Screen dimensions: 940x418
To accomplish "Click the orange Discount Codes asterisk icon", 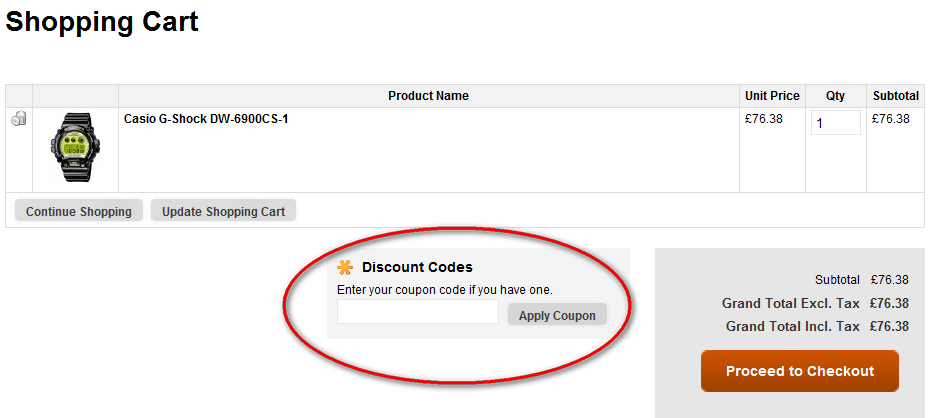I will tap(345, 267).
